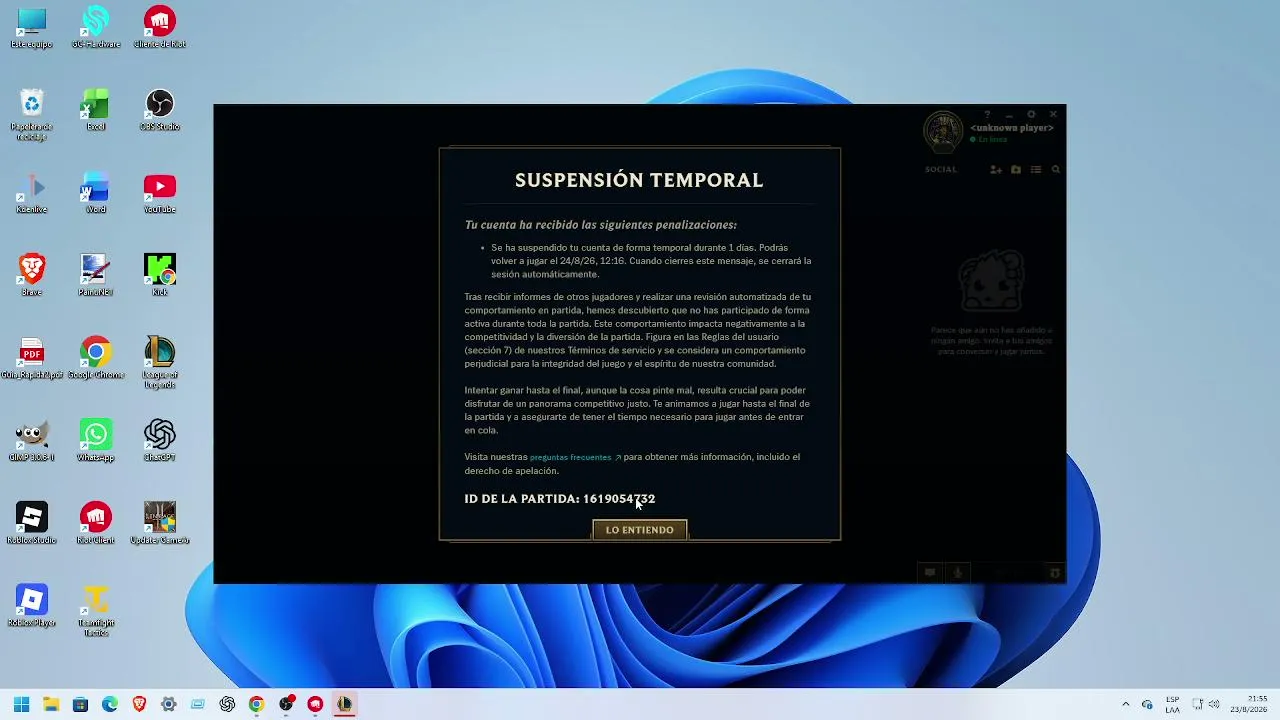Open Kick desktop shortcut
Screen dimensions: 1280x720
pyautogui.click(x=160, y=275)
